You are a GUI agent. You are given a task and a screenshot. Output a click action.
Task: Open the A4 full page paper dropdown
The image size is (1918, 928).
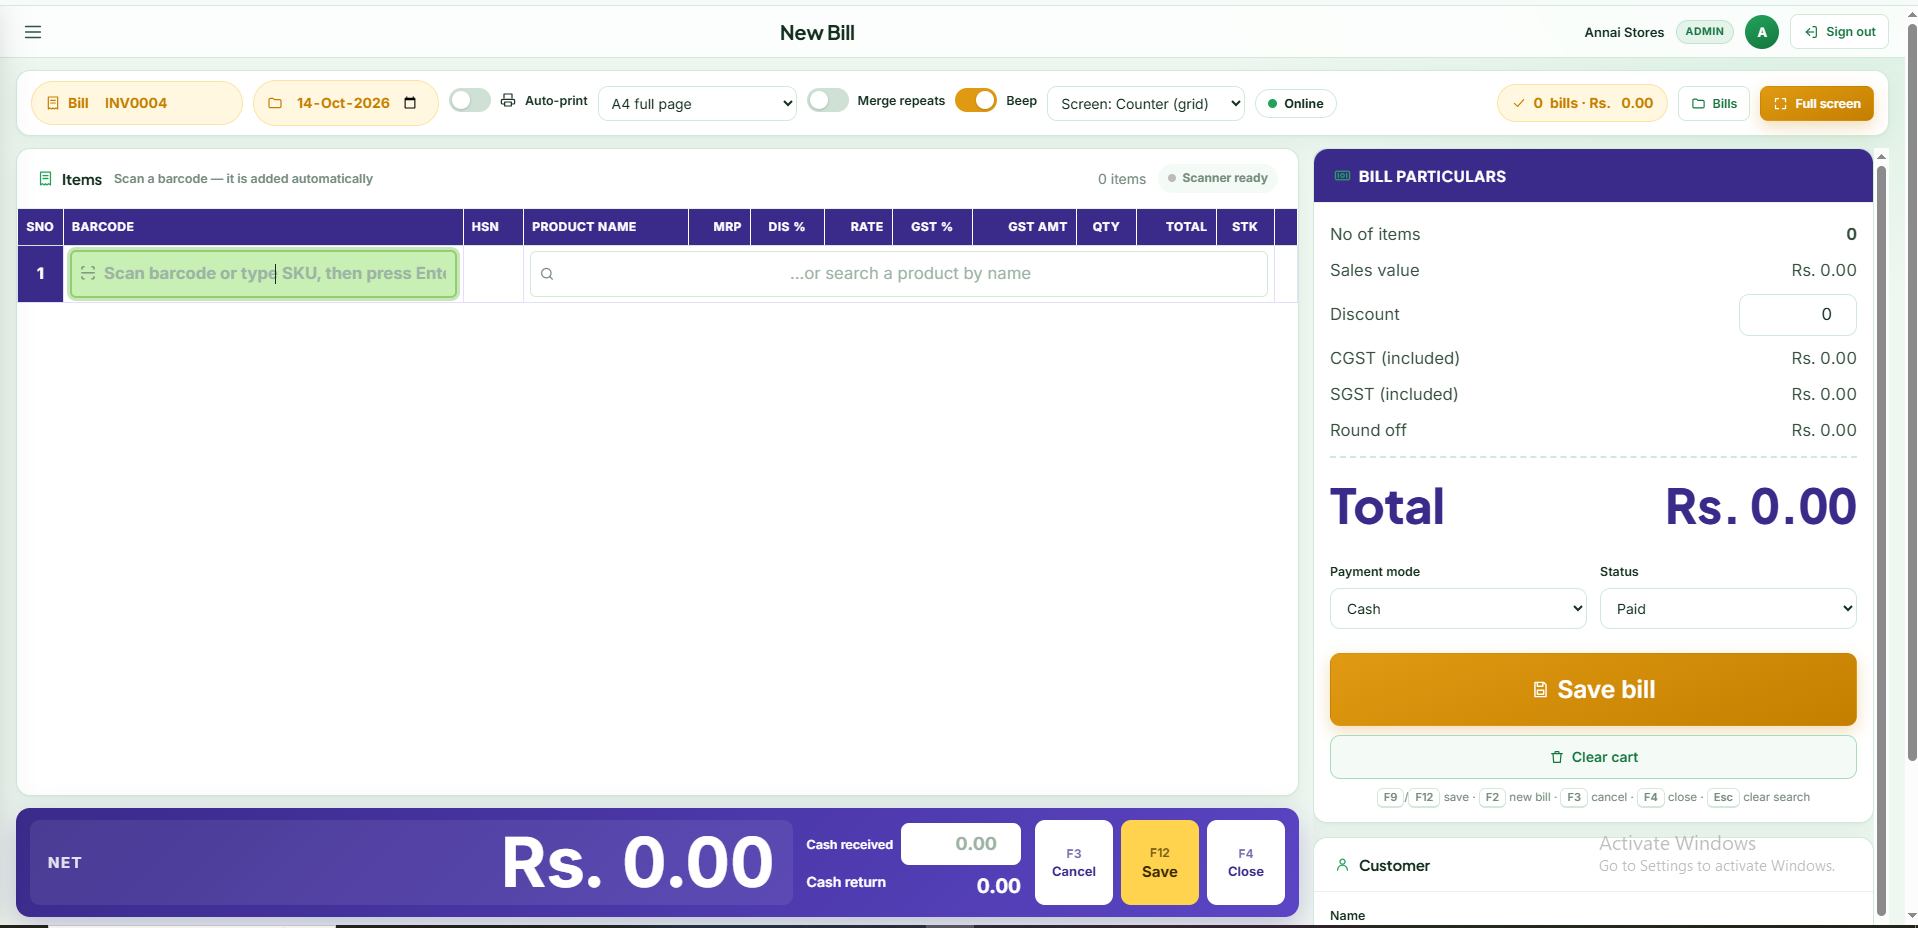697,104
